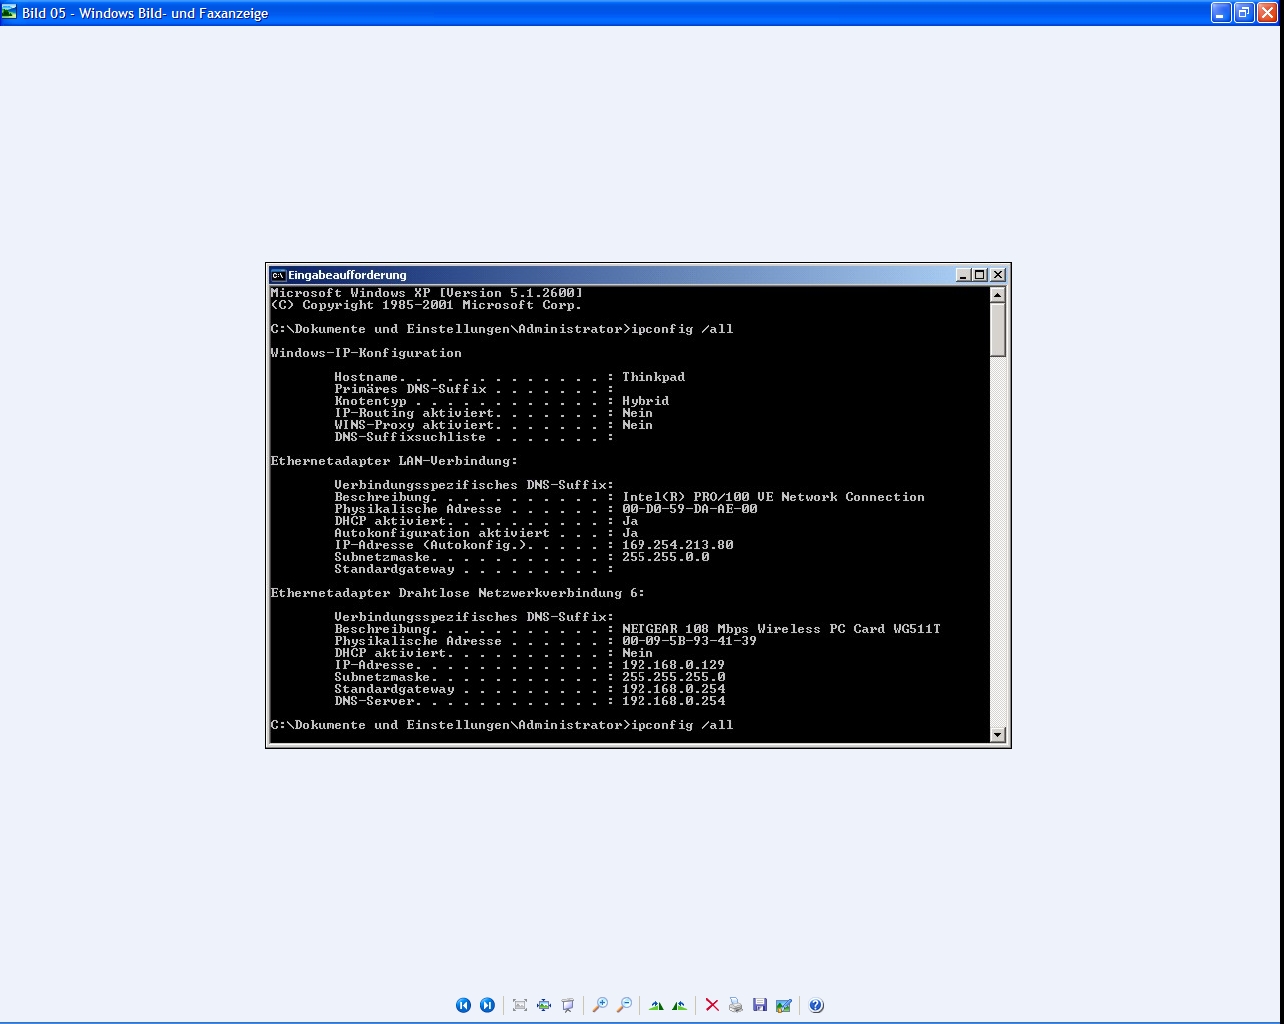Click the Knotentyp value 'Hybrid'
The height and width of the screenshot is (1024, 1284).
[646, 401]
